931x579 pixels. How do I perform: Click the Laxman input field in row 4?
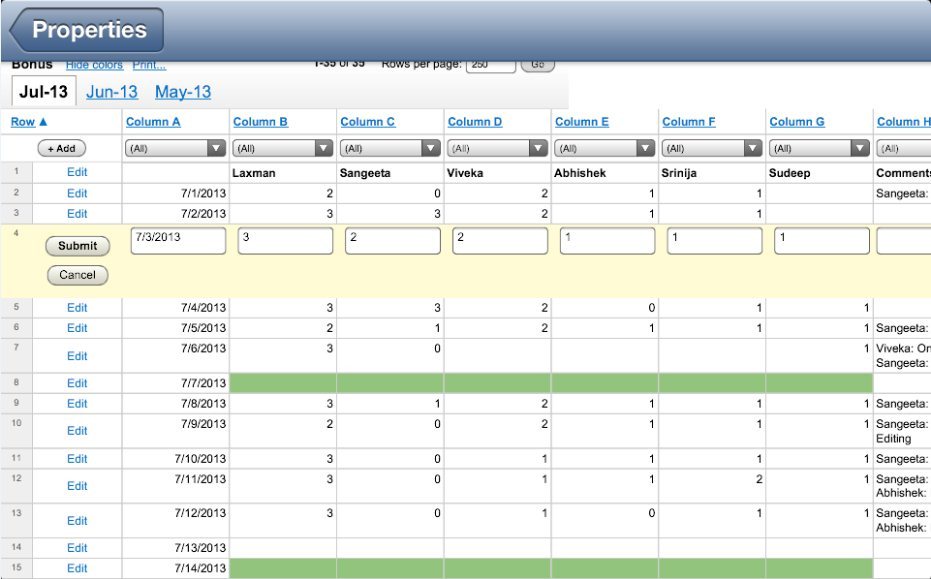click(x=286, y=241)
